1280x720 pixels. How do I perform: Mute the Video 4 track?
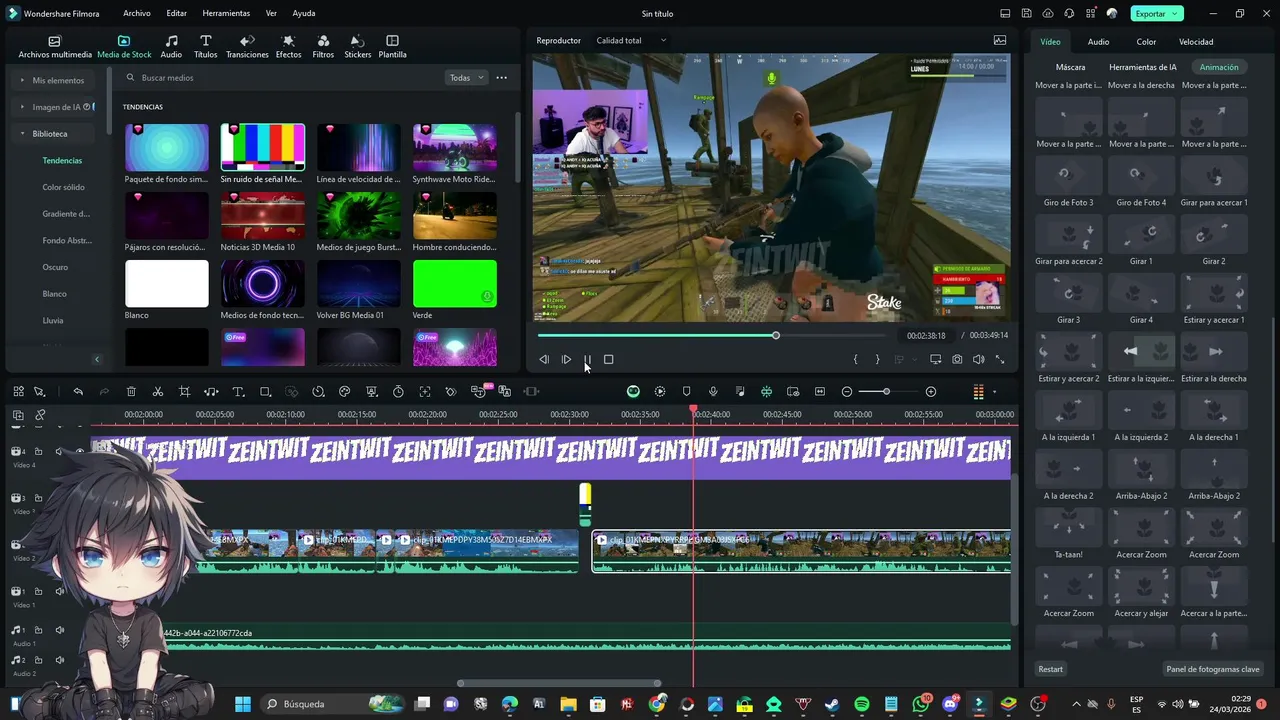click(x=59, y=451)
